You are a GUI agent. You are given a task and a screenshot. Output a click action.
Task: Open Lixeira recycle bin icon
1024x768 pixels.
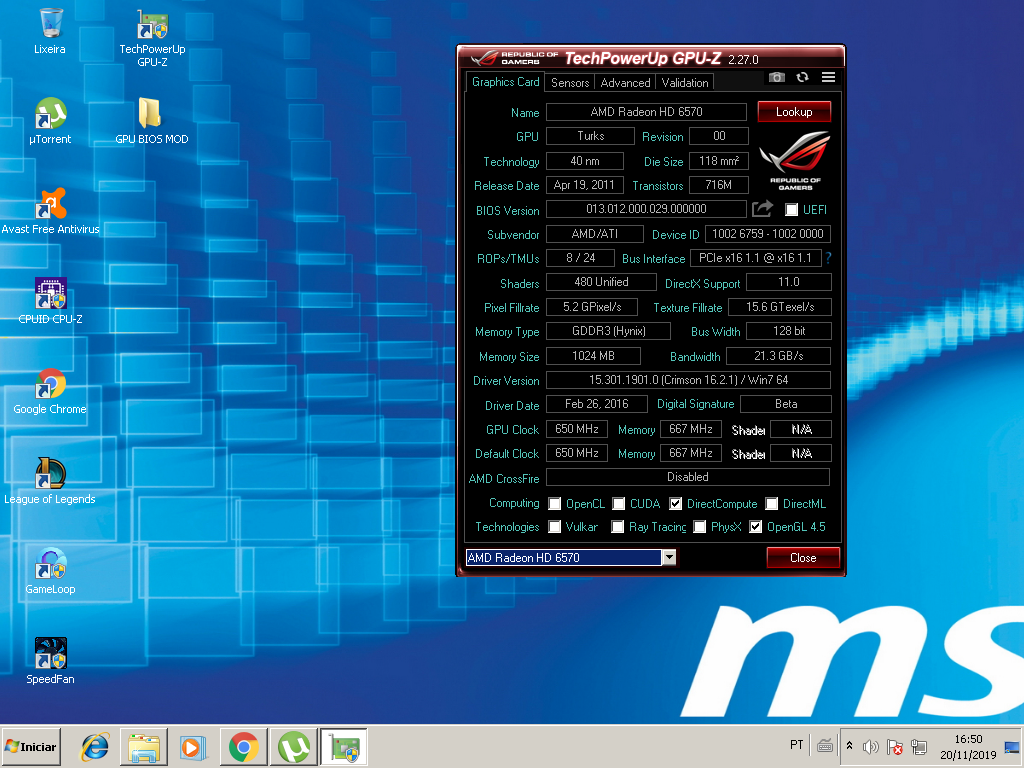click(x=50, y=31)
